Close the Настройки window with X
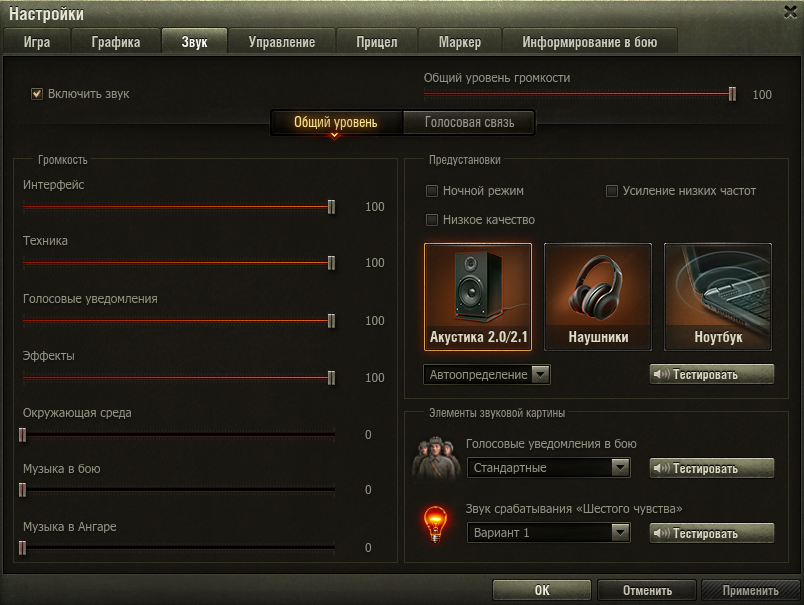 coord(790,12)
